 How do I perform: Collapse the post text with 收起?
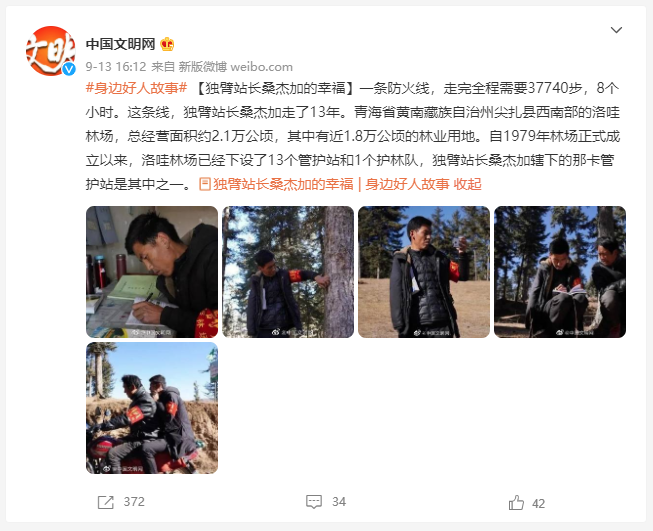pos(468,184)
